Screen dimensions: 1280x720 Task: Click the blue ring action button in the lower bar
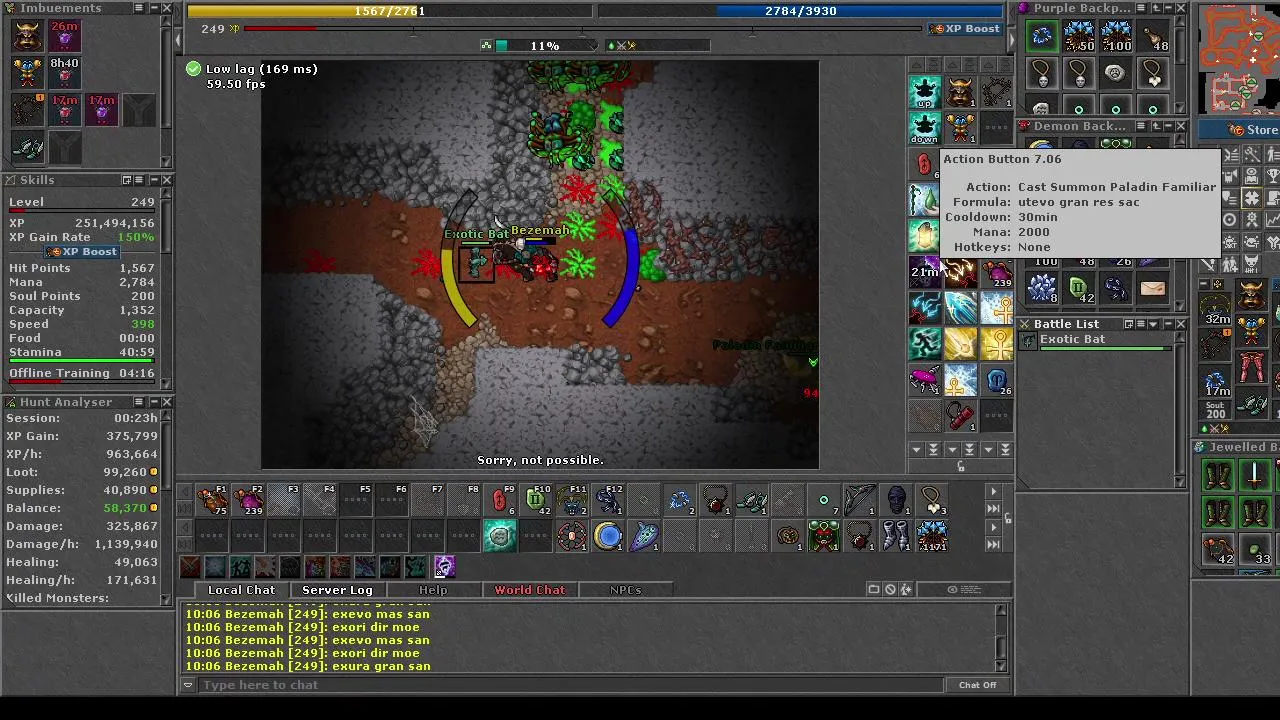(x=608, y=537)
